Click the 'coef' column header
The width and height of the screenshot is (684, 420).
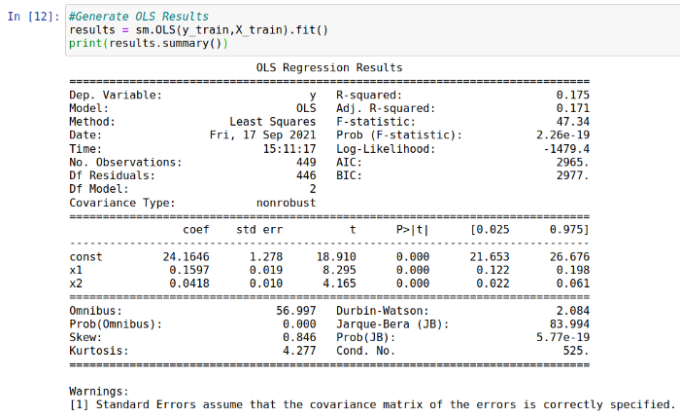pyautogui.click(x=196, y=229)
